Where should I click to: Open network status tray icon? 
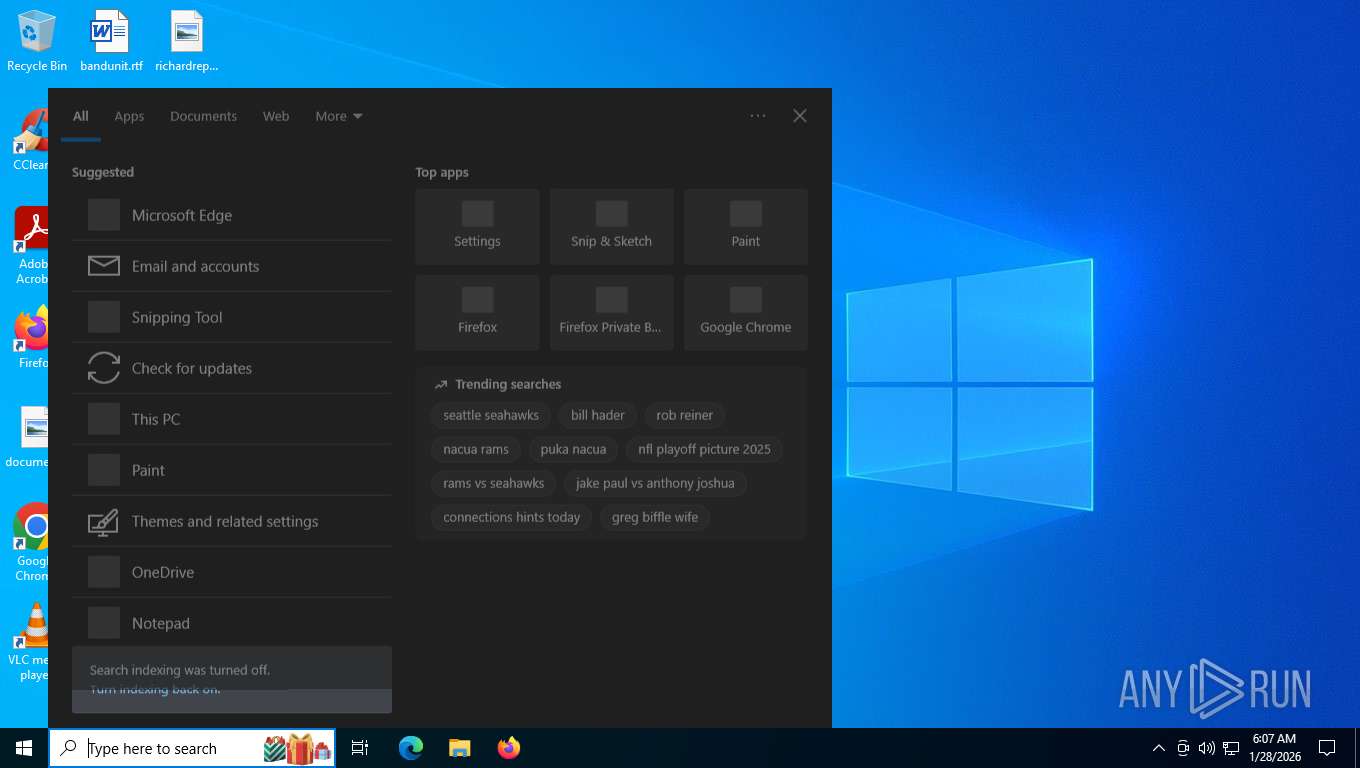pyautogui.click(x=1231, y=748)
